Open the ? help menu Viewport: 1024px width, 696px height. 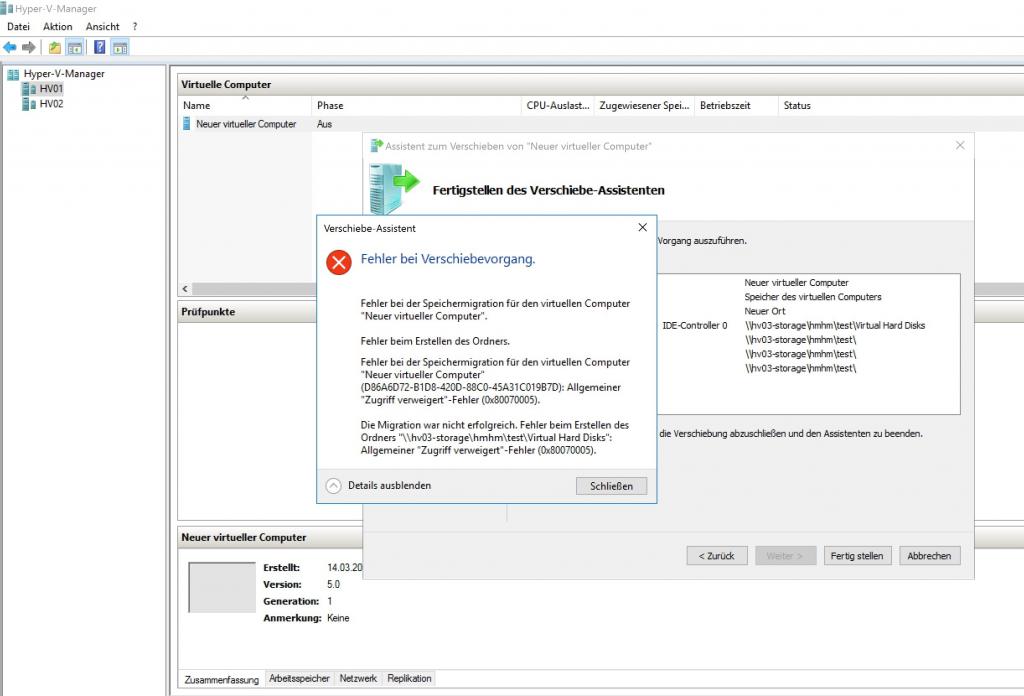135,27
